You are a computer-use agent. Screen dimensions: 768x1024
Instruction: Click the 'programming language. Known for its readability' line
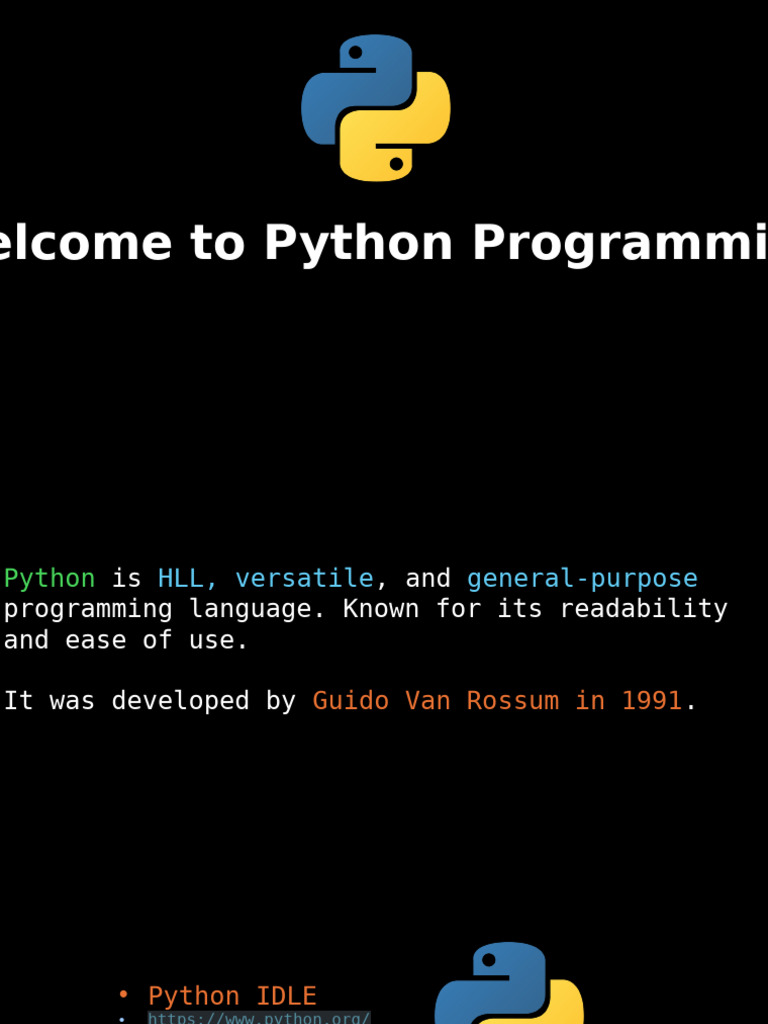click(366, 609)
